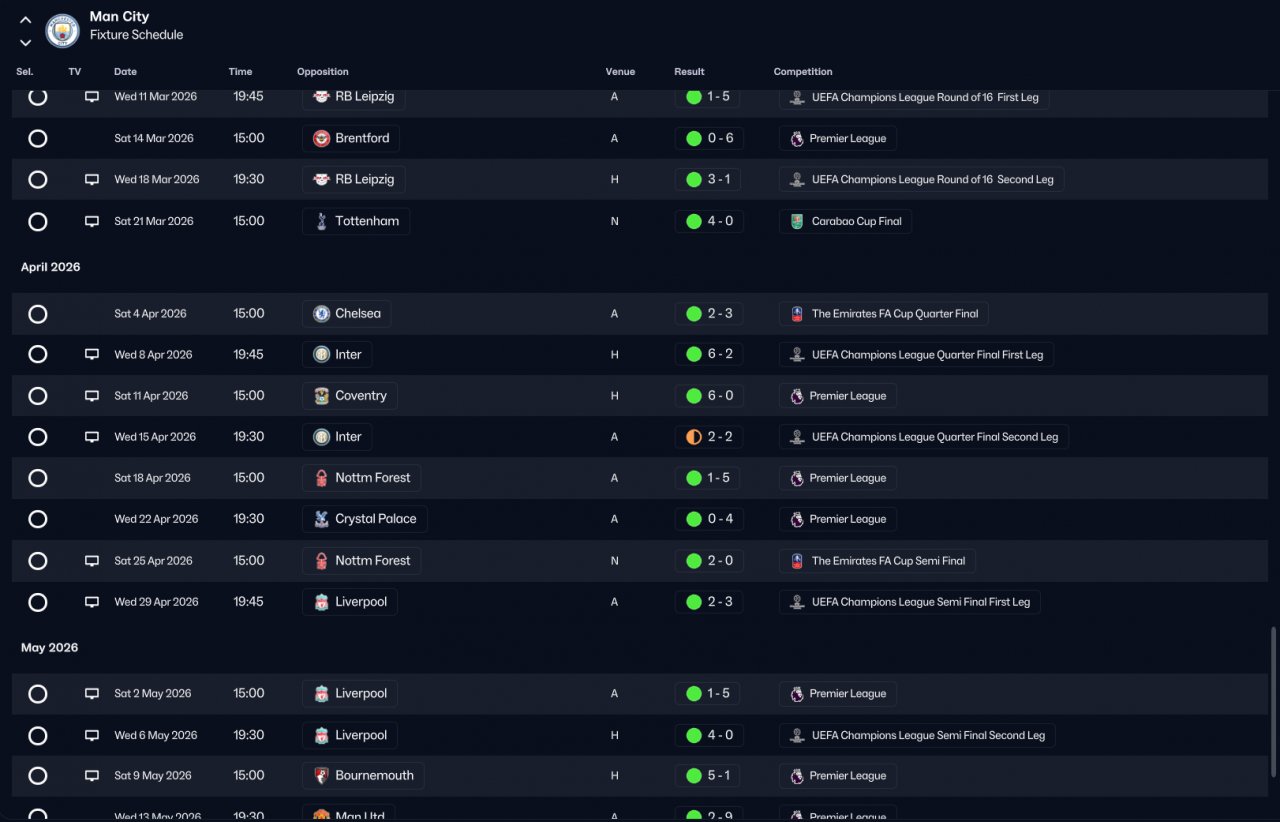Viewport: 1280px width, 822px height.
Task: Click the up chevron beside Man City
Action: pyautogui.click(x=26, y=20)
